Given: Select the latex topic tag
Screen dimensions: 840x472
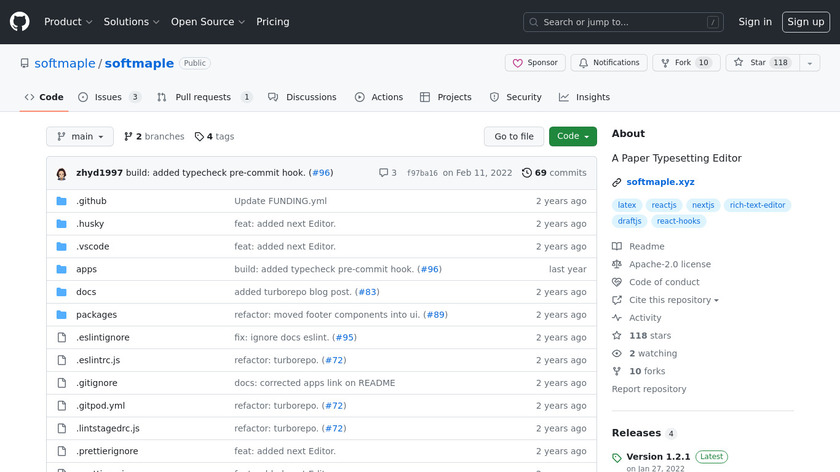Looking at the screenshot, I should click(627, 205).
